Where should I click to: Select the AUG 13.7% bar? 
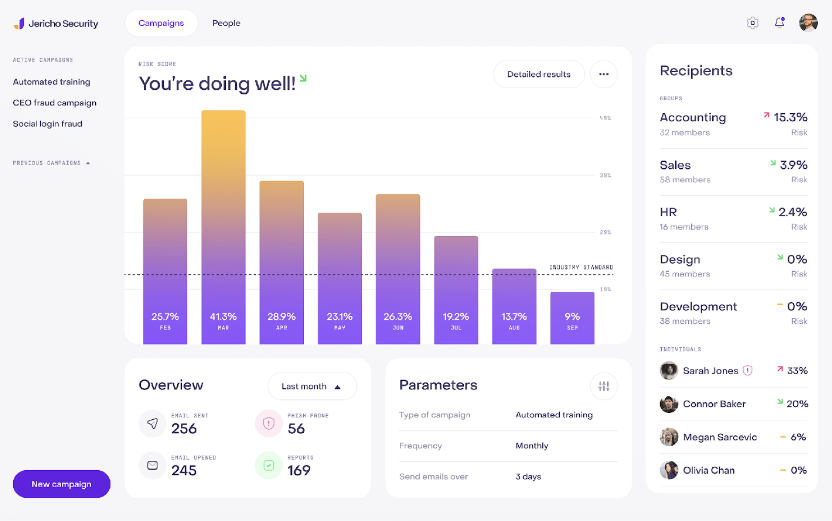514,307
